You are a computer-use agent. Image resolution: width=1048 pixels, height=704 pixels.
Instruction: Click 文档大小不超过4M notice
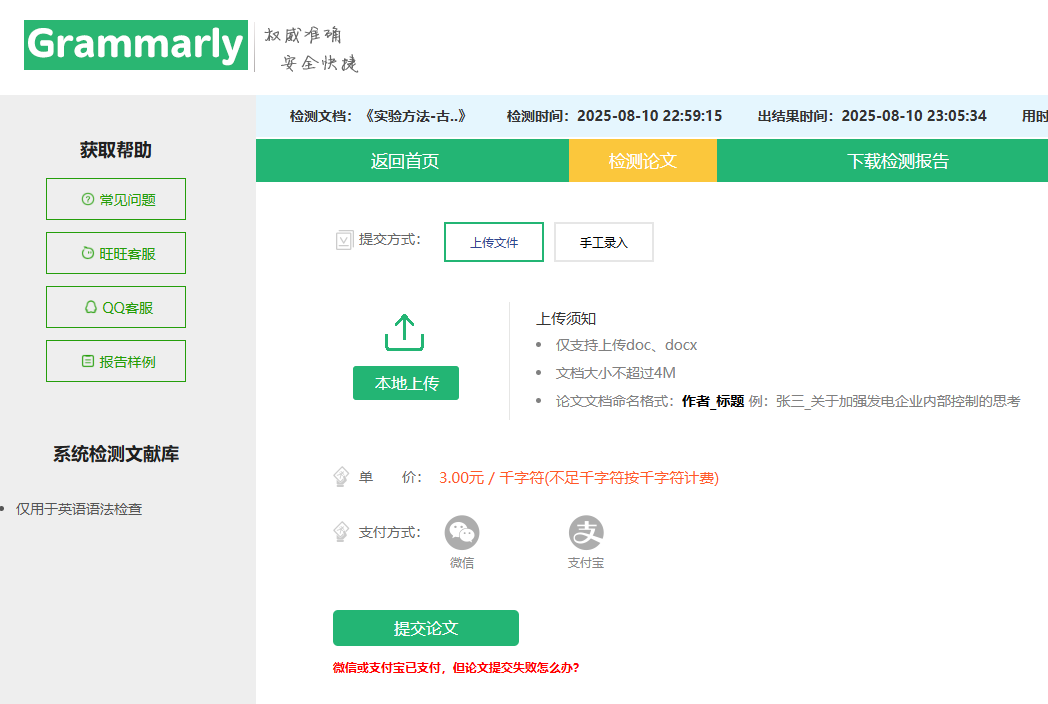click(x=616, y=373)
